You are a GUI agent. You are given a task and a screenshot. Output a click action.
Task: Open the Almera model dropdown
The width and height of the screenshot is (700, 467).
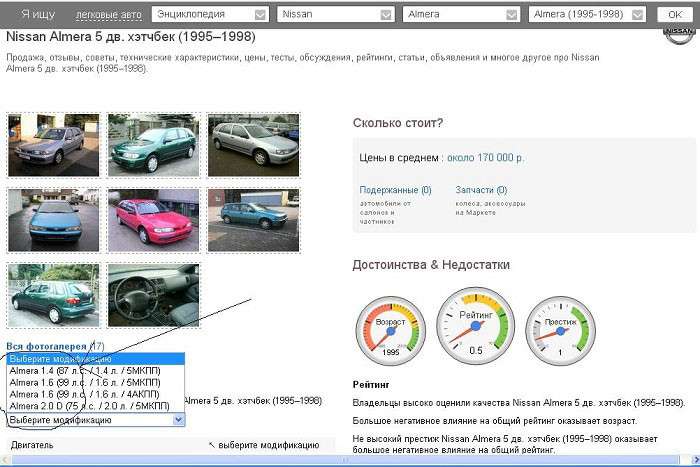461,14
